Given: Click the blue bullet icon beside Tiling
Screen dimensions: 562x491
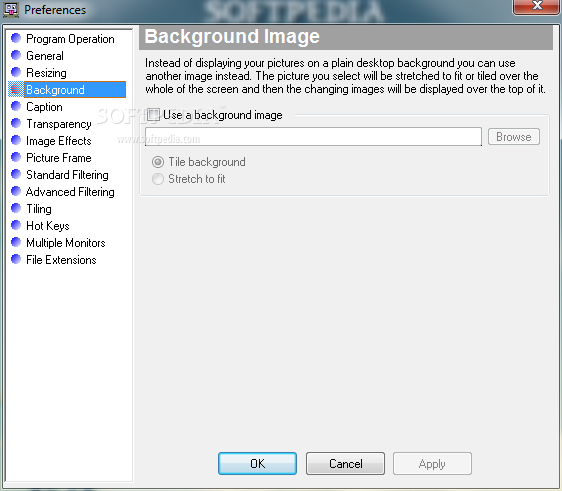Looking at the screenshot, I should 16,208.
